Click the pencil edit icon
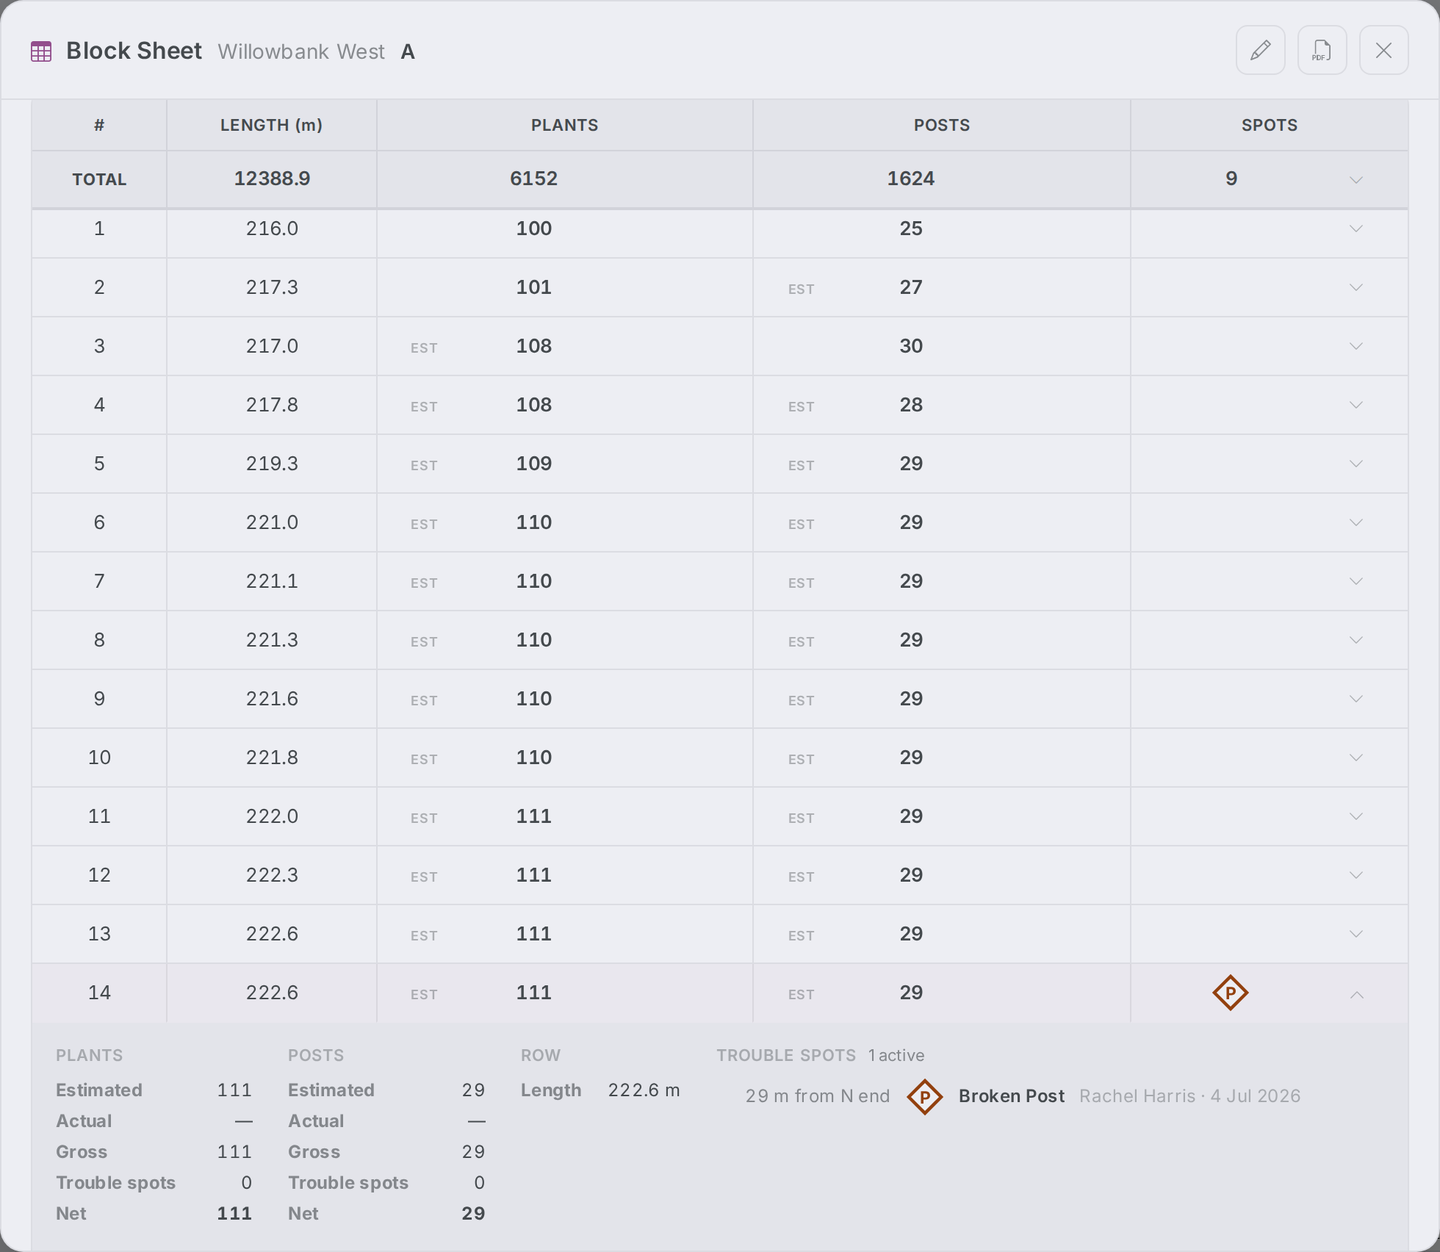The height and width of the screenshot is (1252, 1440). [1260, 50]
